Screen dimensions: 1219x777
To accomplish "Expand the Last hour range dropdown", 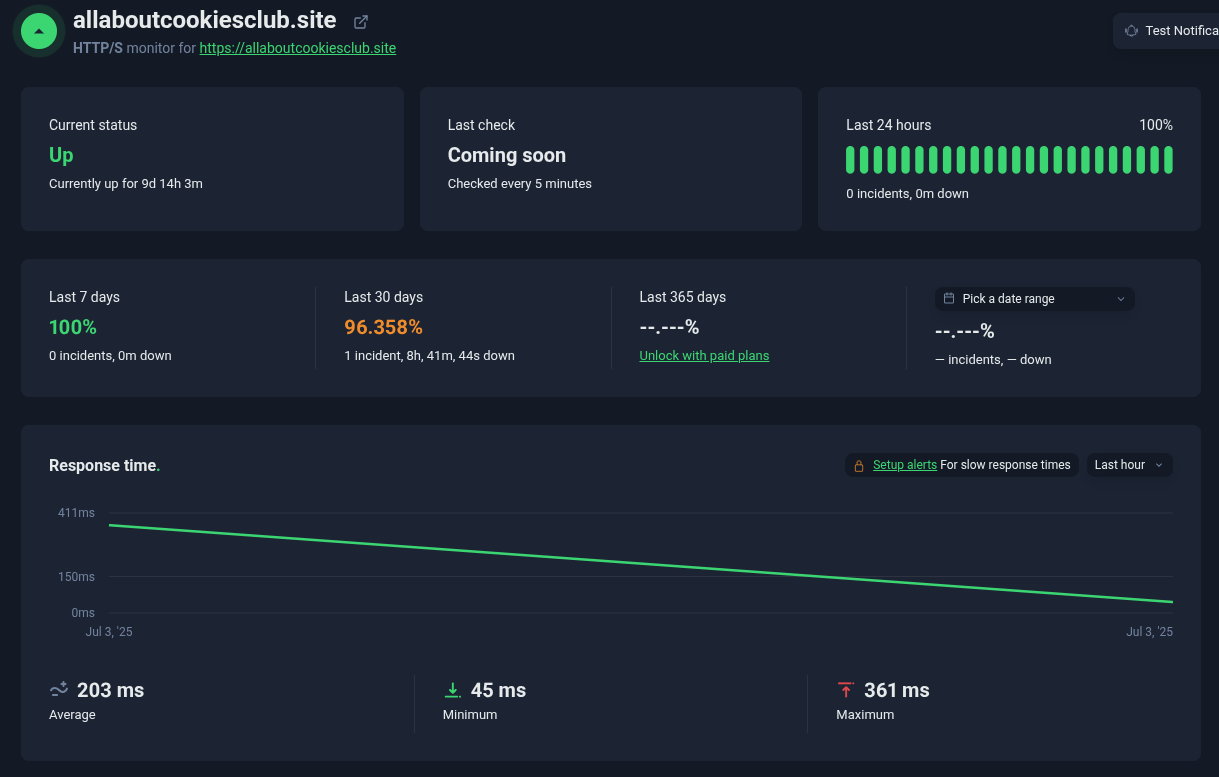I will tap(1130, 465).
